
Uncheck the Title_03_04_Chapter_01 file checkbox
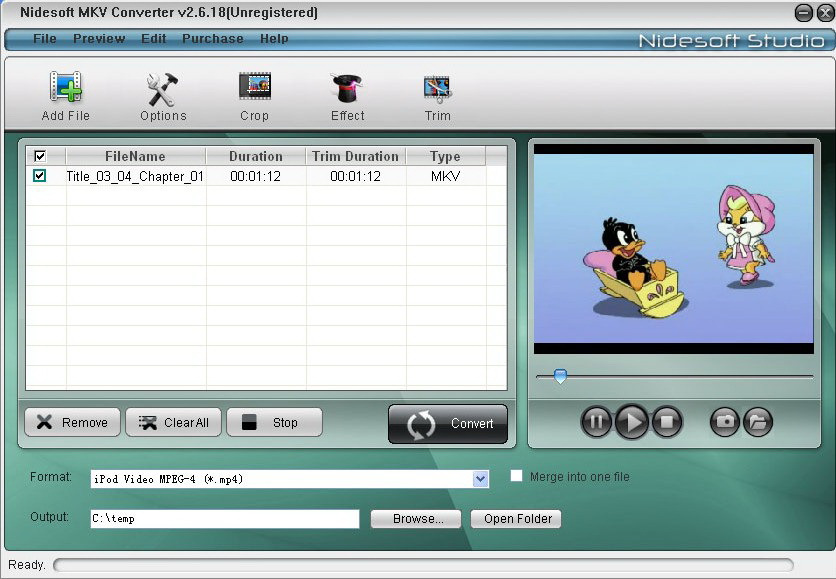pyautogui.click(x=39, y=175)
